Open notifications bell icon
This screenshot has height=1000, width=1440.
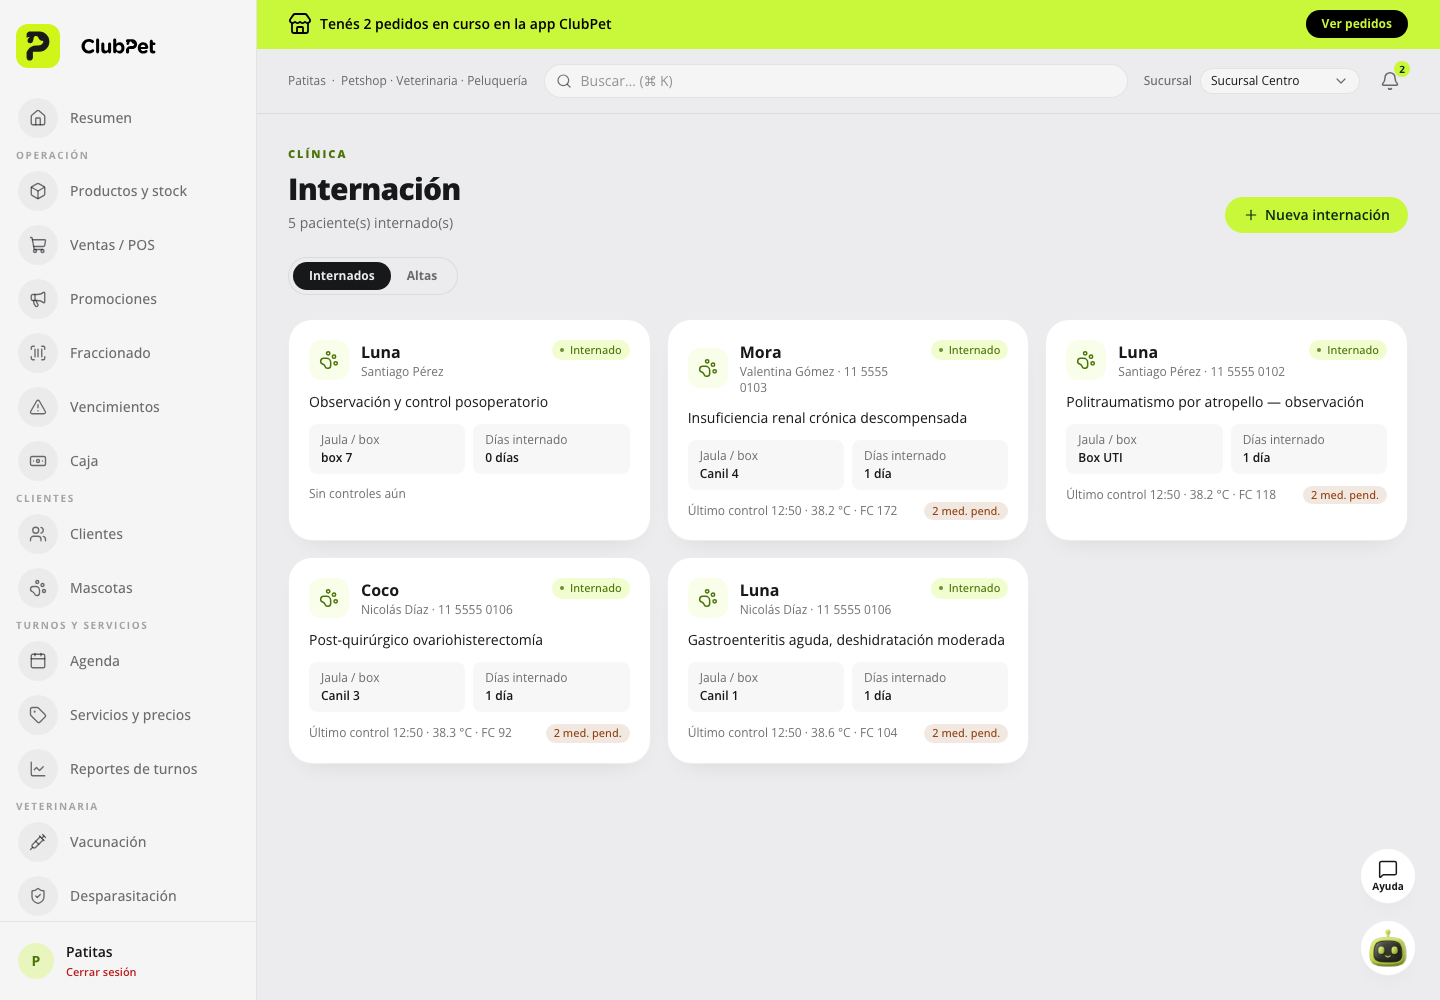pyautogui.click(x=1390, y=81)
